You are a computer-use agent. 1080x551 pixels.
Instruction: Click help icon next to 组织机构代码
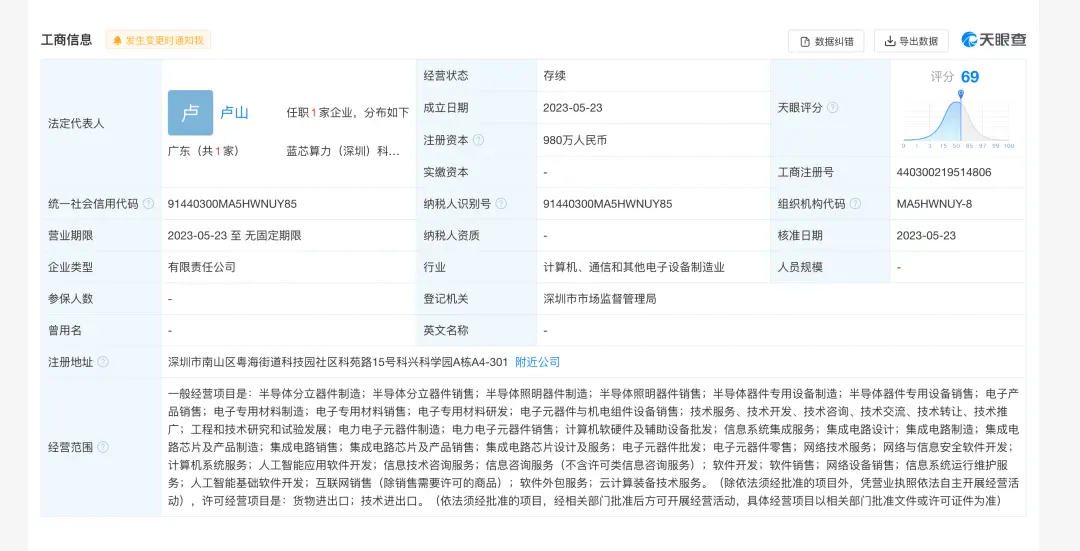point(855,204)
